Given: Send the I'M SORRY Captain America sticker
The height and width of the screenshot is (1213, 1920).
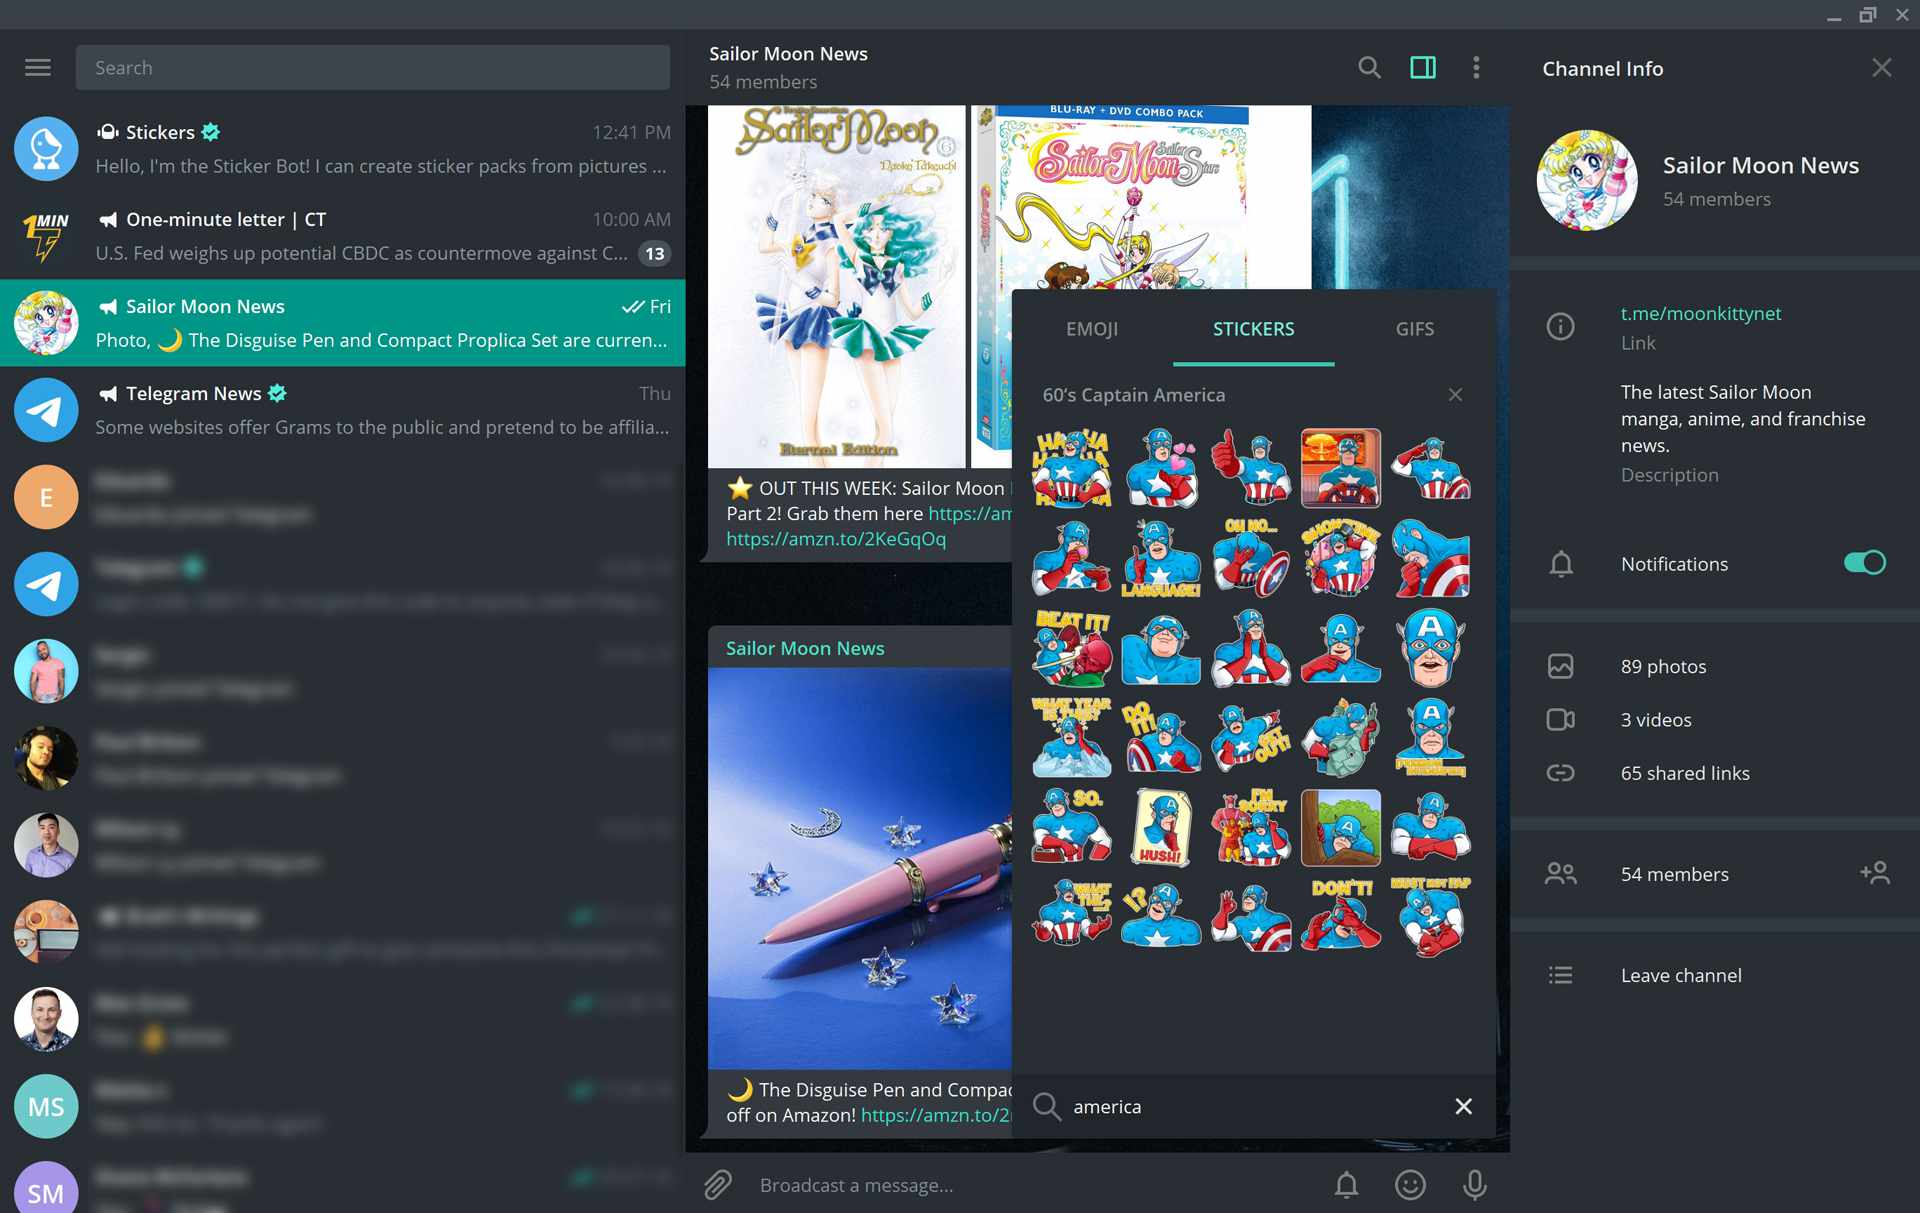Looking at the screenshot, I should [1250, 828].
